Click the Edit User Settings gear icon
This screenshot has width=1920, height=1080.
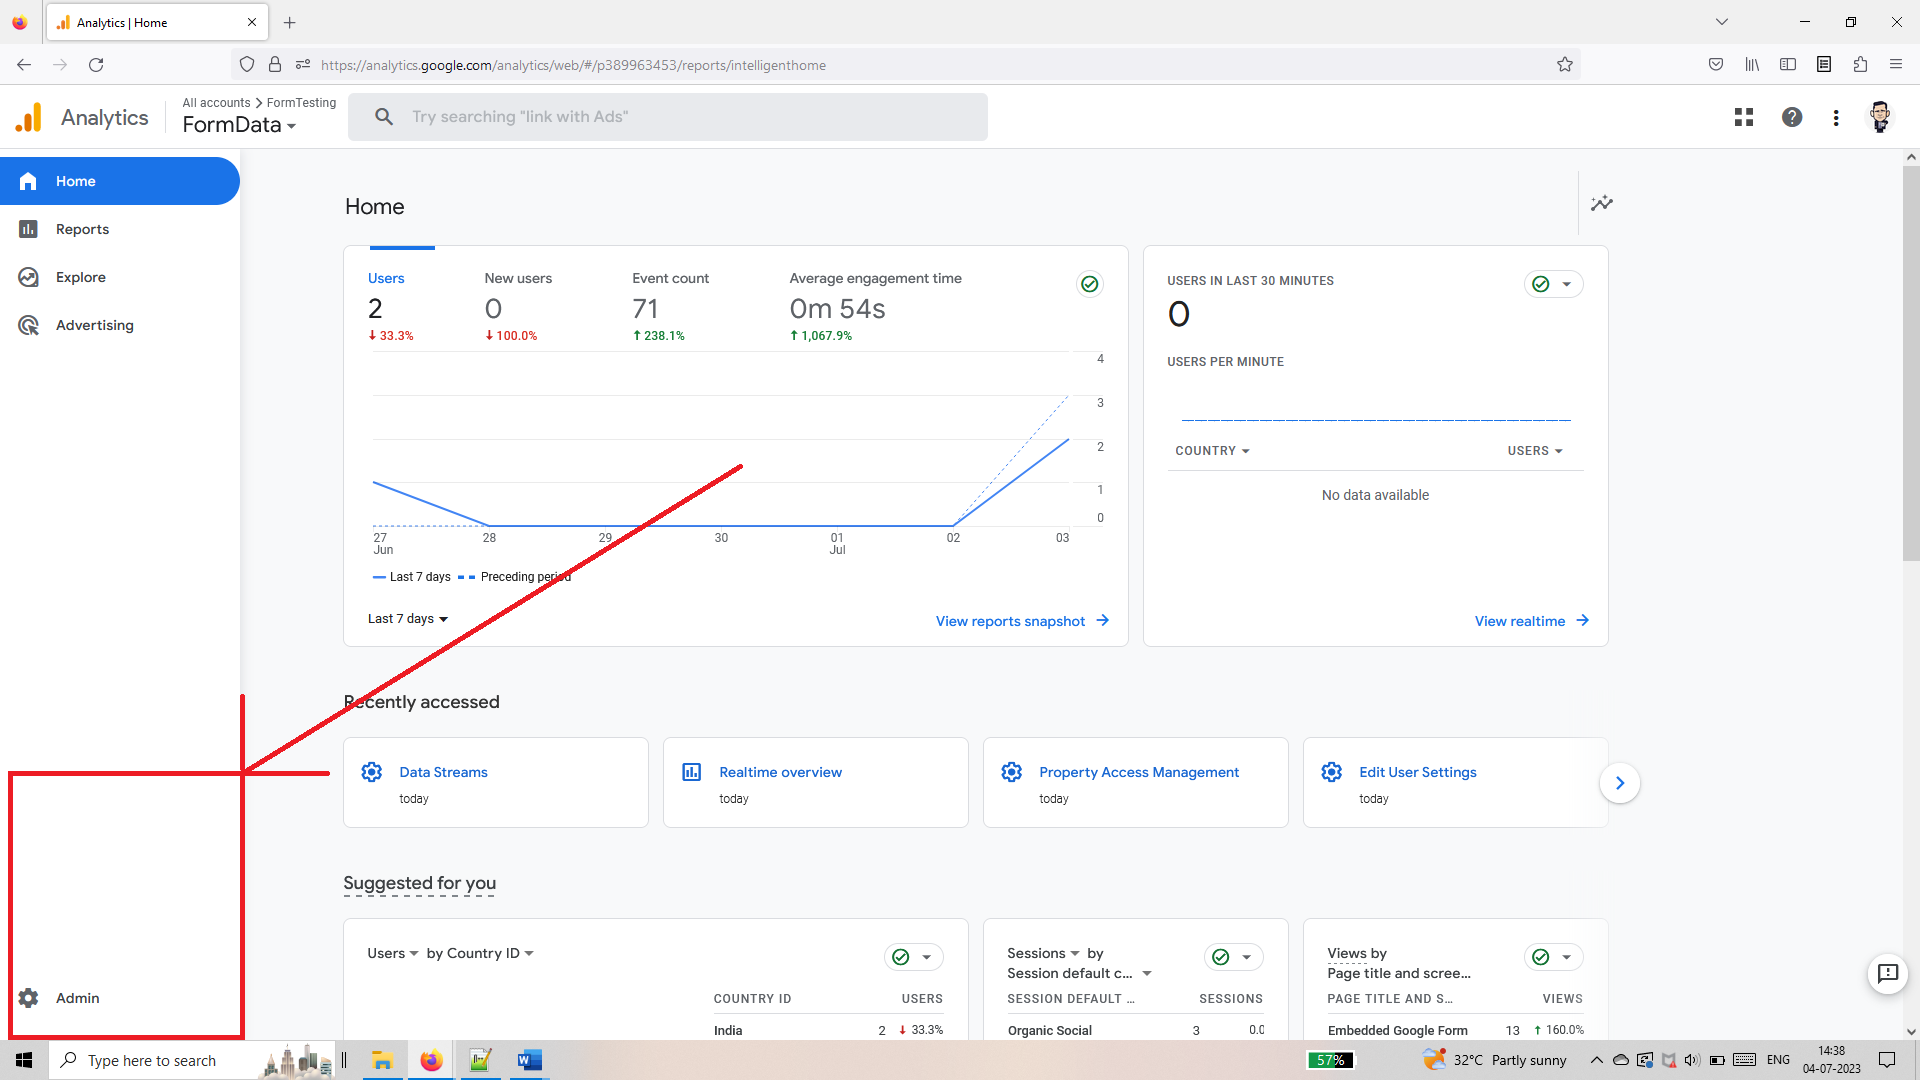[1332, 772]
